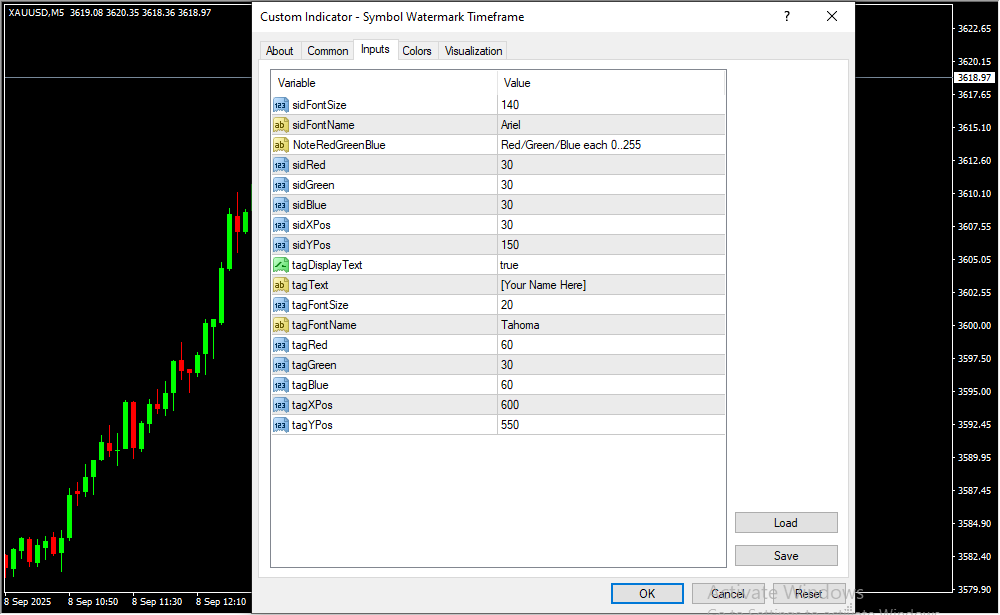Open the Colors tab
Screen dimensions: 1000x615
pos(417,51)
